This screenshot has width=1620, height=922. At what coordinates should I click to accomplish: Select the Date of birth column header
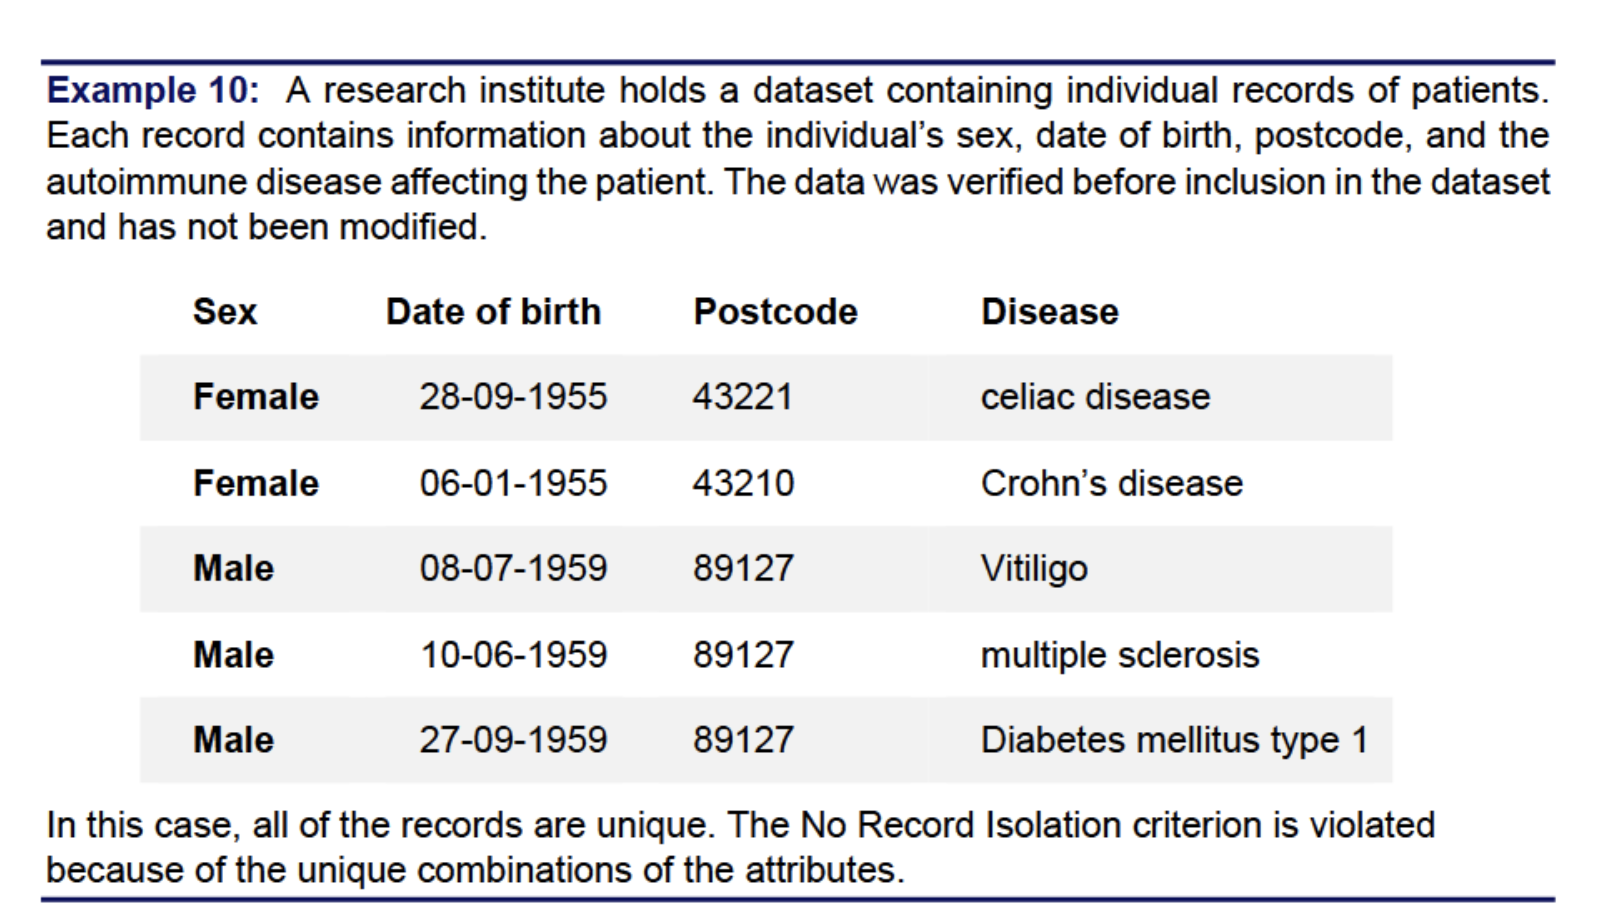pos(494,312)
